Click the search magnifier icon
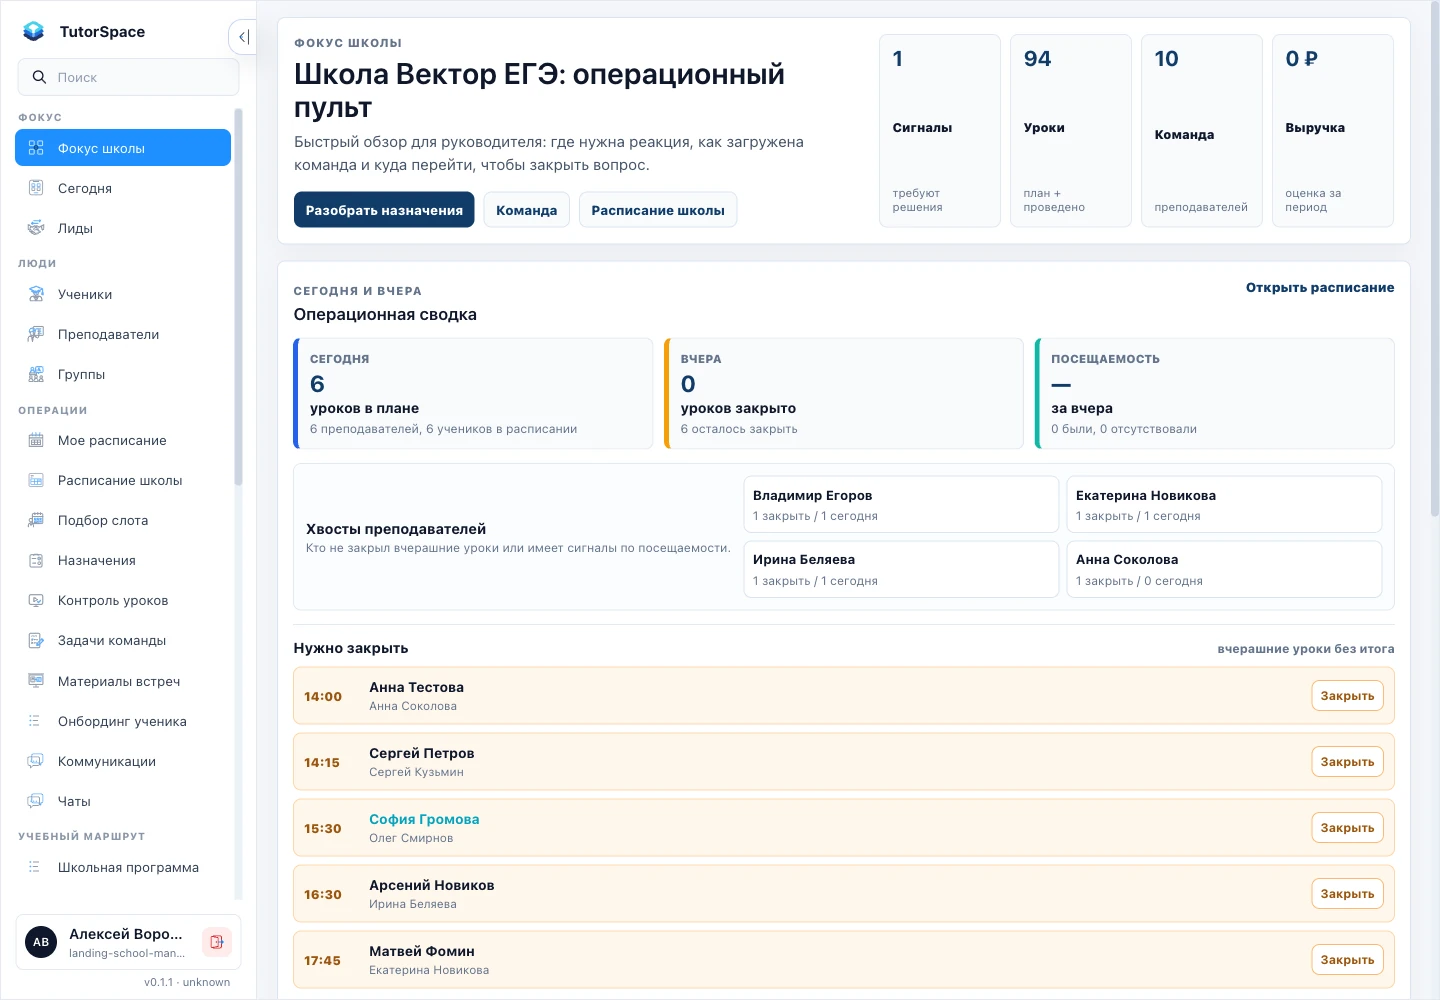The height and width of the screenshot is (1000, 1440). click(40, 77)
